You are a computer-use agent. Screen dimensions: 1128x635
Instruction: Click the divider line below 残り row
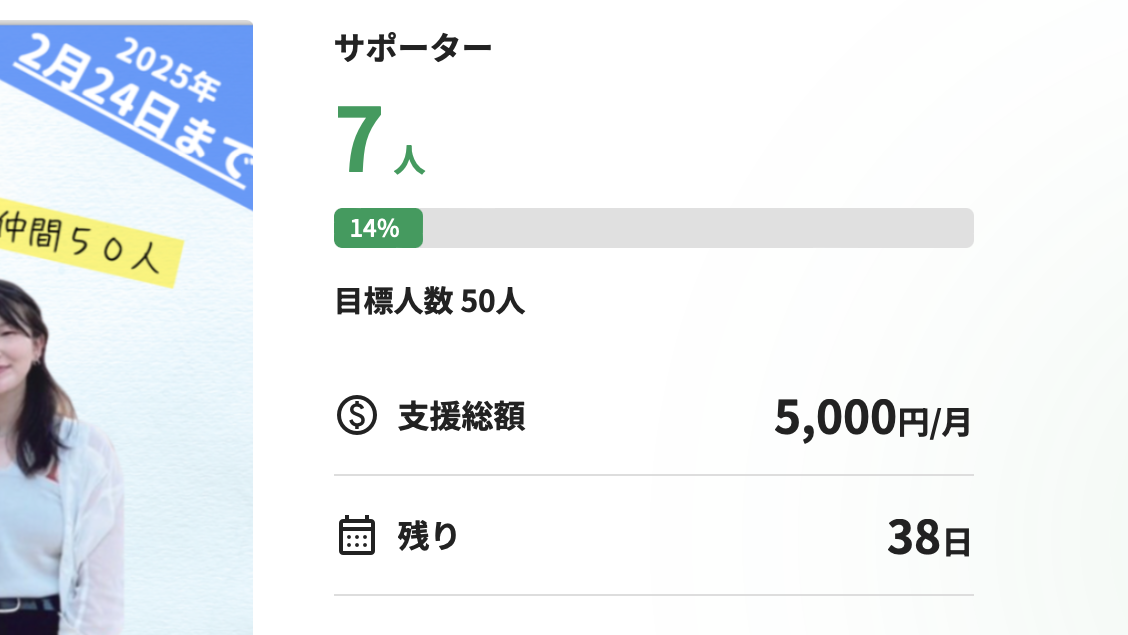[653, 595]
